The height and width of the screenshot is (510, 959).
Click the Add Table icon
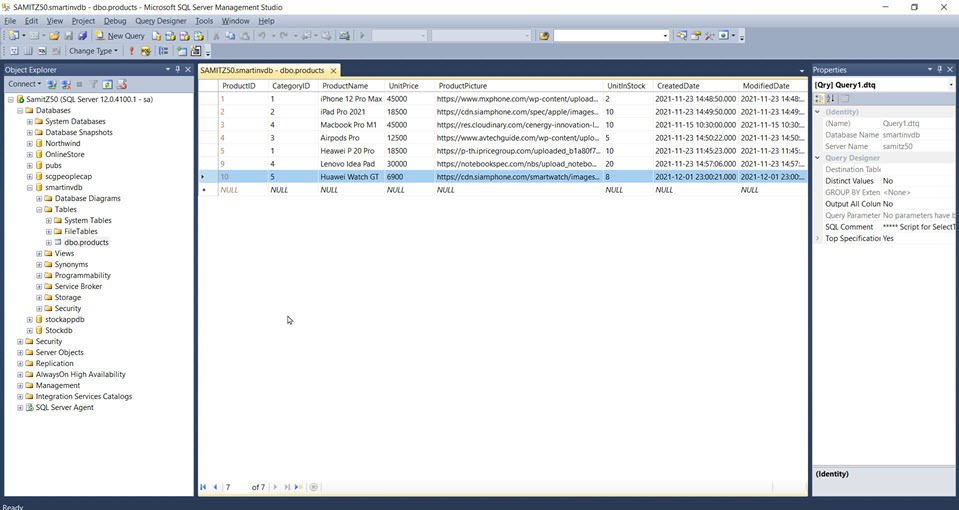pyautogui.click(x=182, y=51)
